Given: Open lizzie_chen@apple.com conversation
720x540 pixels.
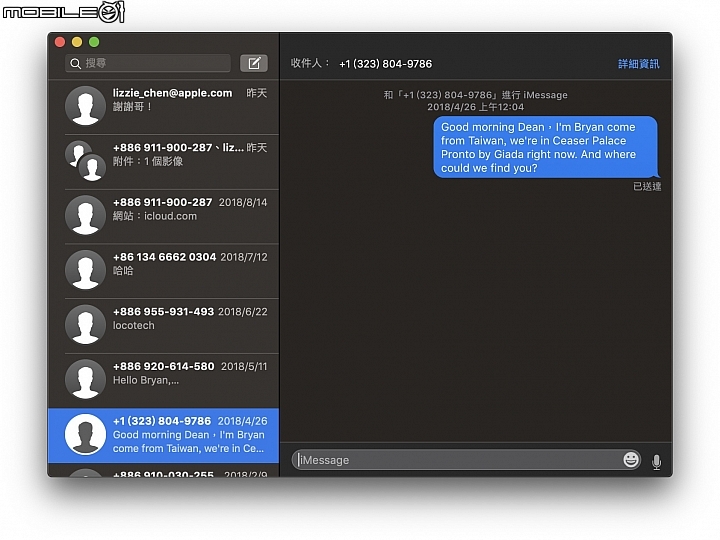Looking at the screenshot, I should click(x=163, y=107).
